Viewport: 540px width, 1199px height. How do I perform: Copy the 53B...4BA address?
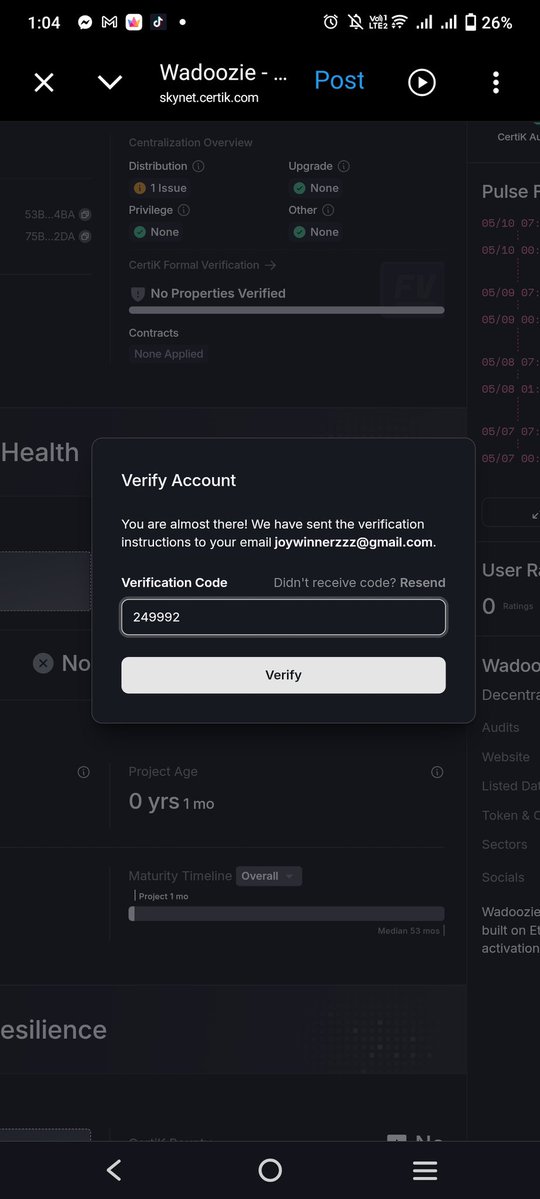(86, 214)
